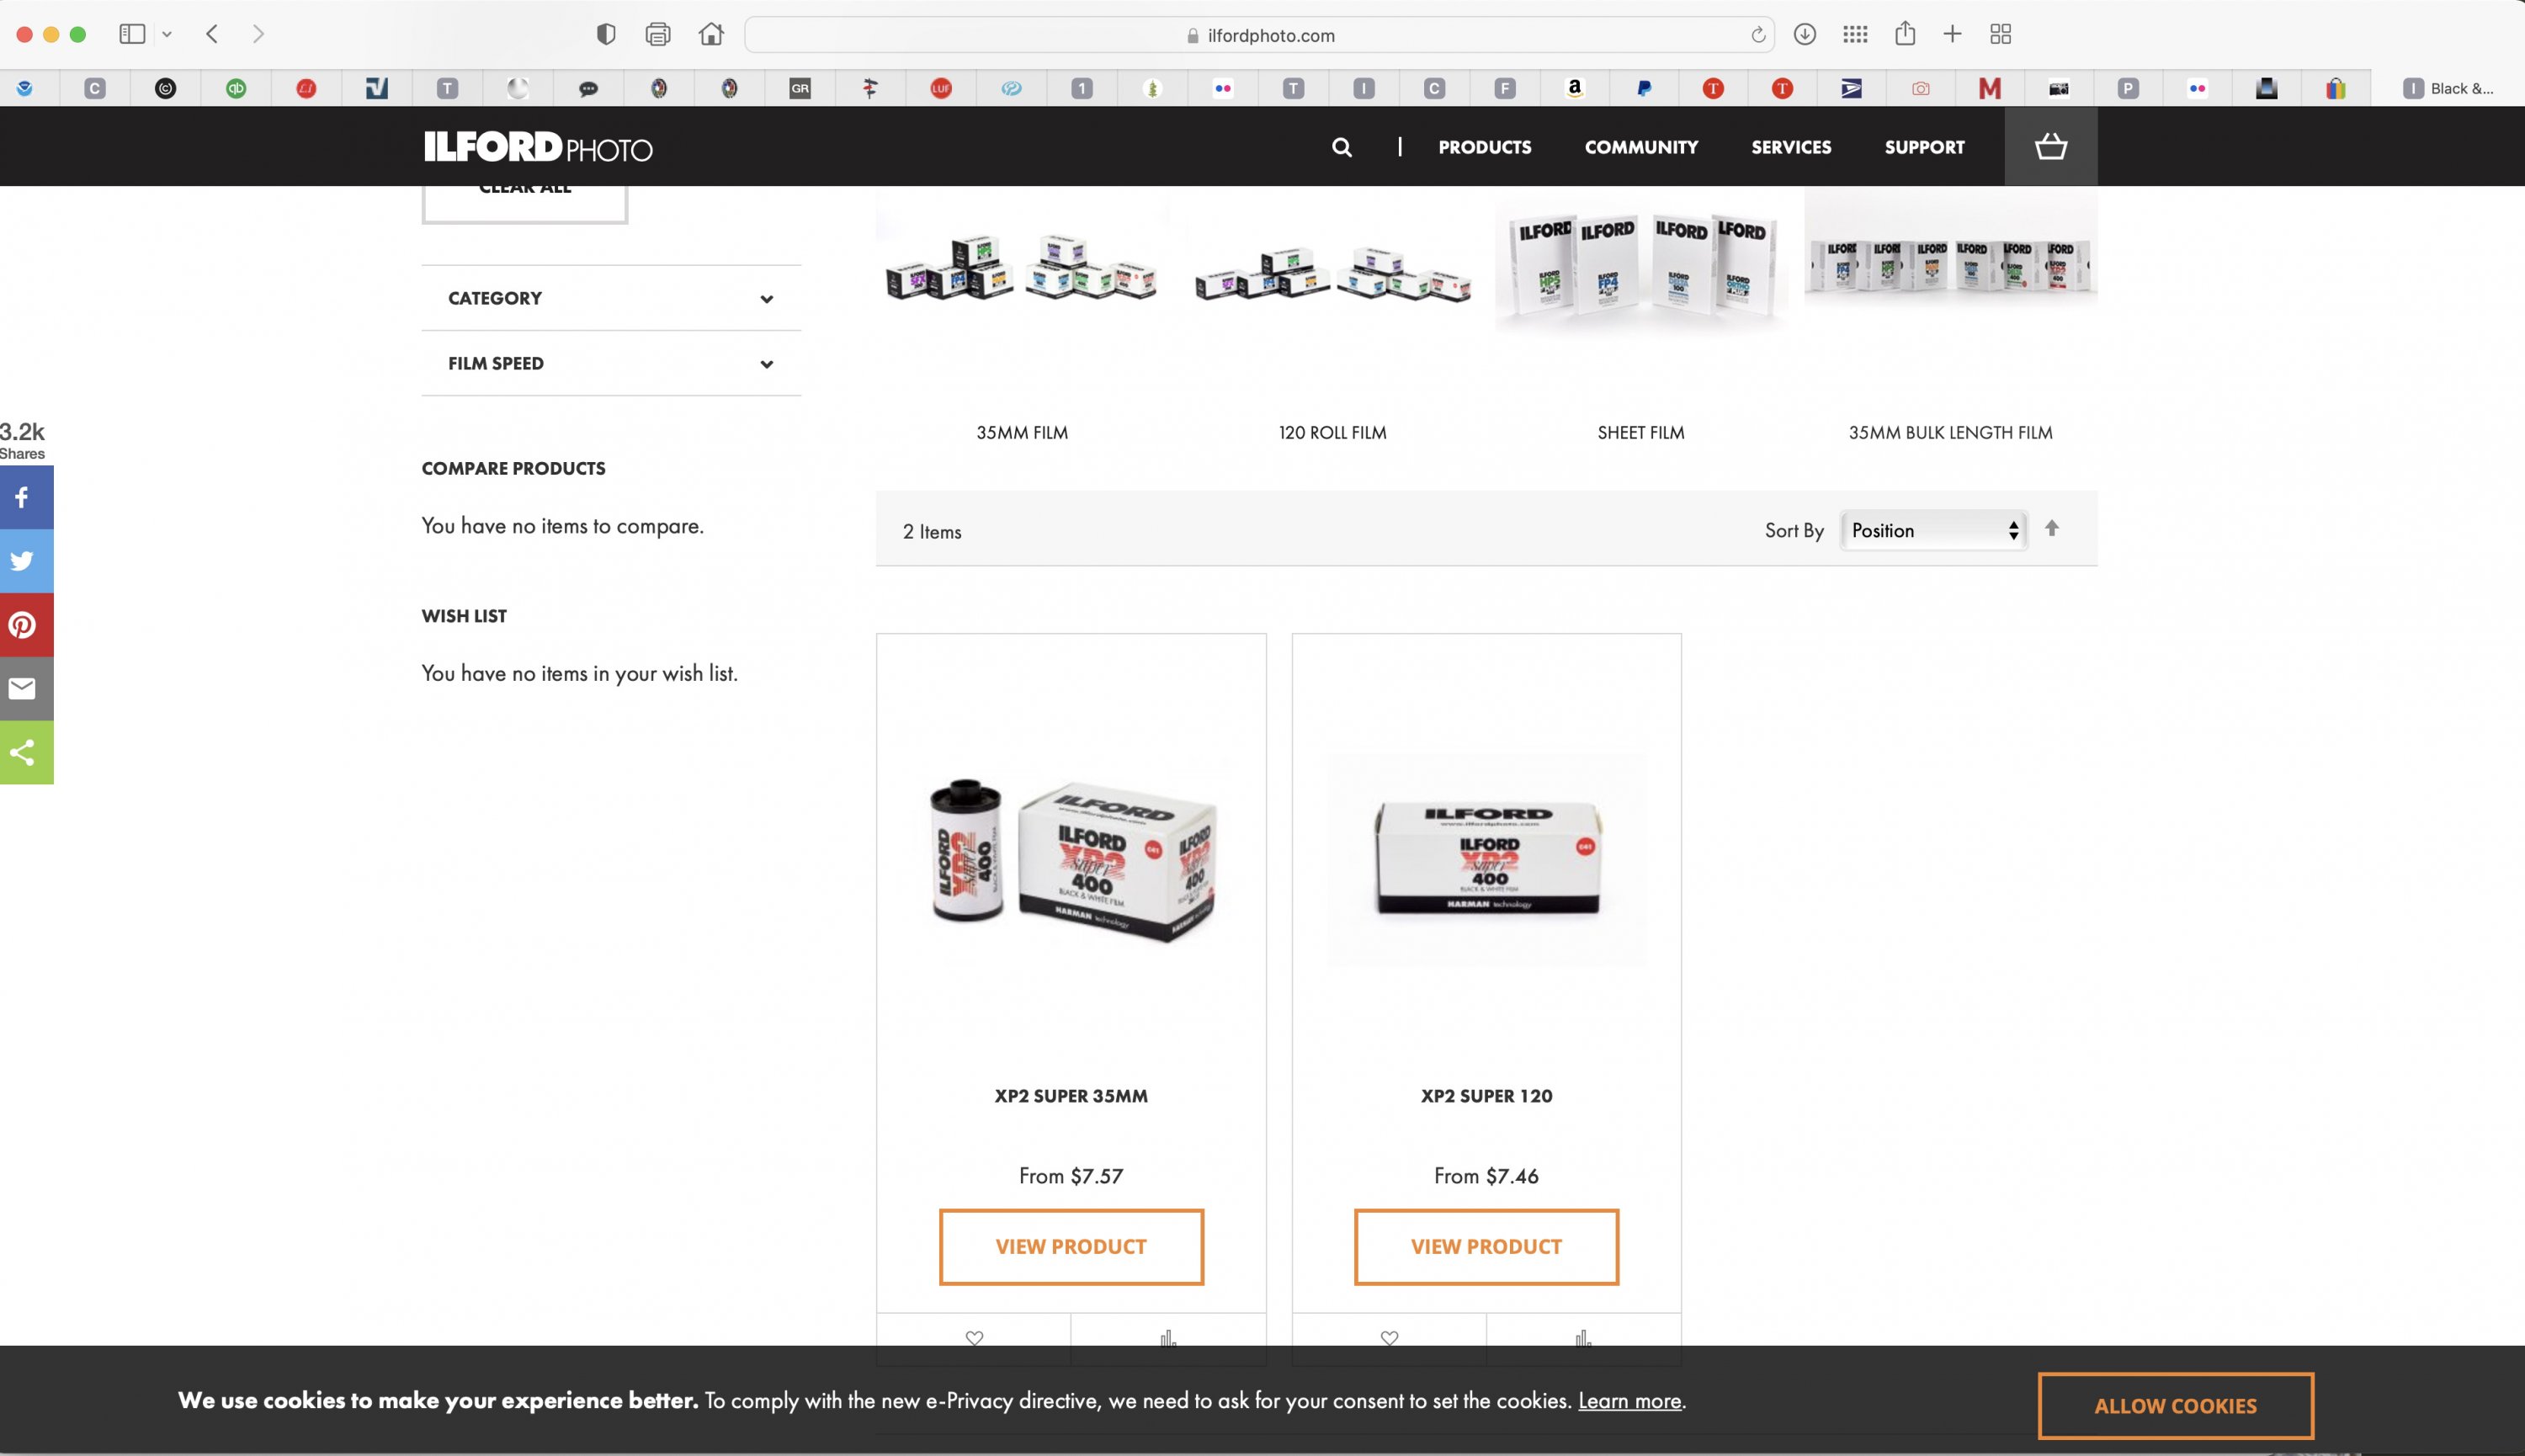Viewport: 2525px width, 1456px height.
Task: Go back to the previous page
Action: click(x=212, y=34)
